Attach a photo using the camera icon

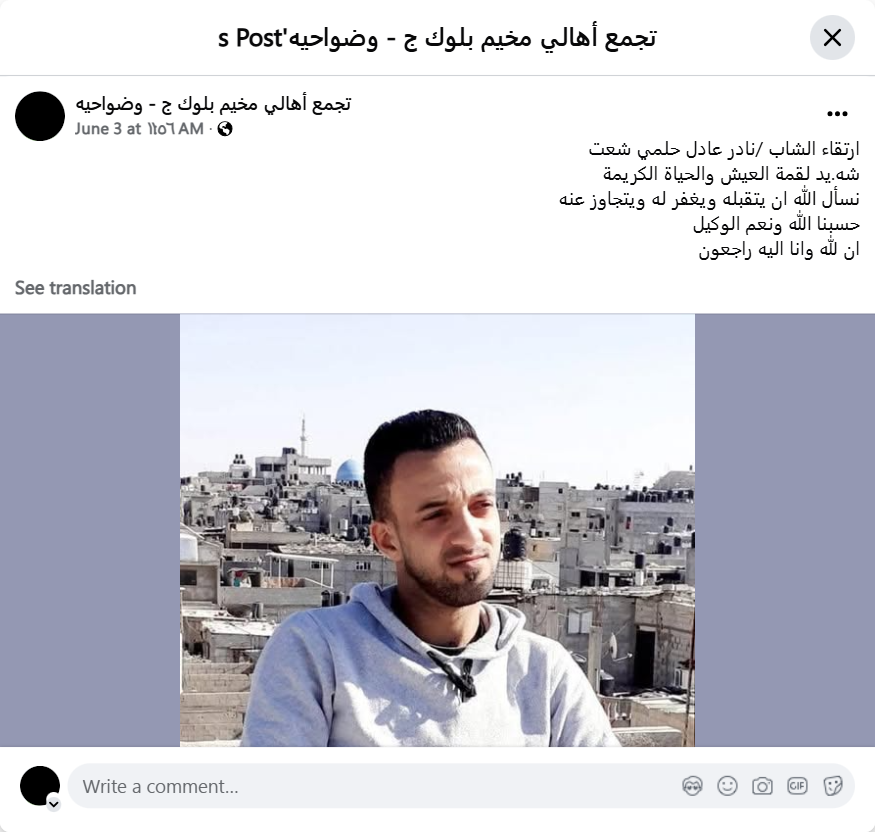(762, 786)
